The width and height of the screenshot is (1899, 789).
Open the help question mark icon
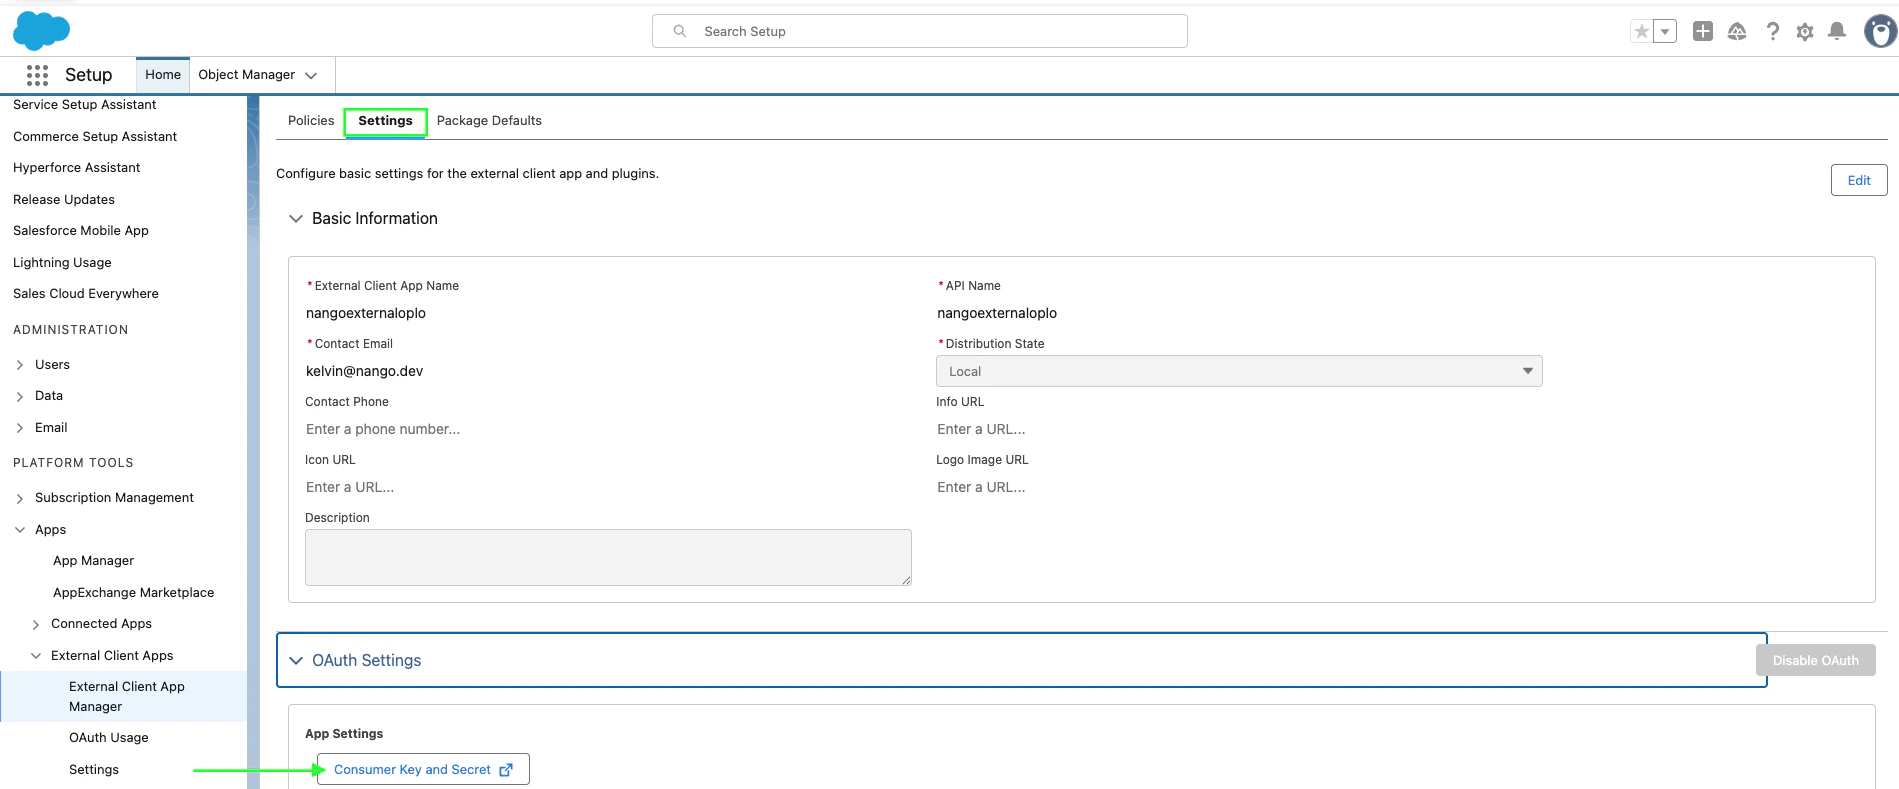(x=1772, y=32)
